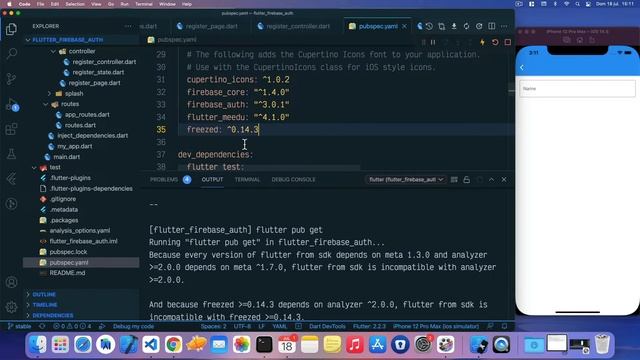Screen dimensions: 640x360
Task: Click the Name input field in simulator
Action: 577,89
